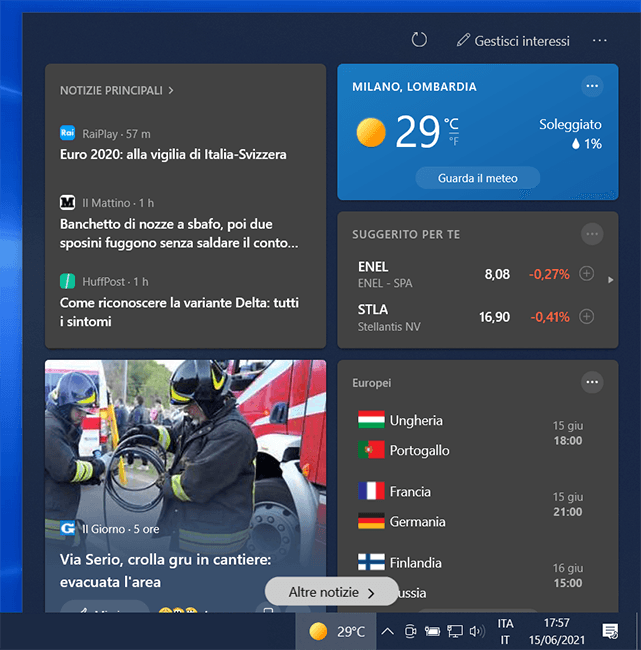
Task: Open volume speaker tray icon
Action: (x=477, y=632)
